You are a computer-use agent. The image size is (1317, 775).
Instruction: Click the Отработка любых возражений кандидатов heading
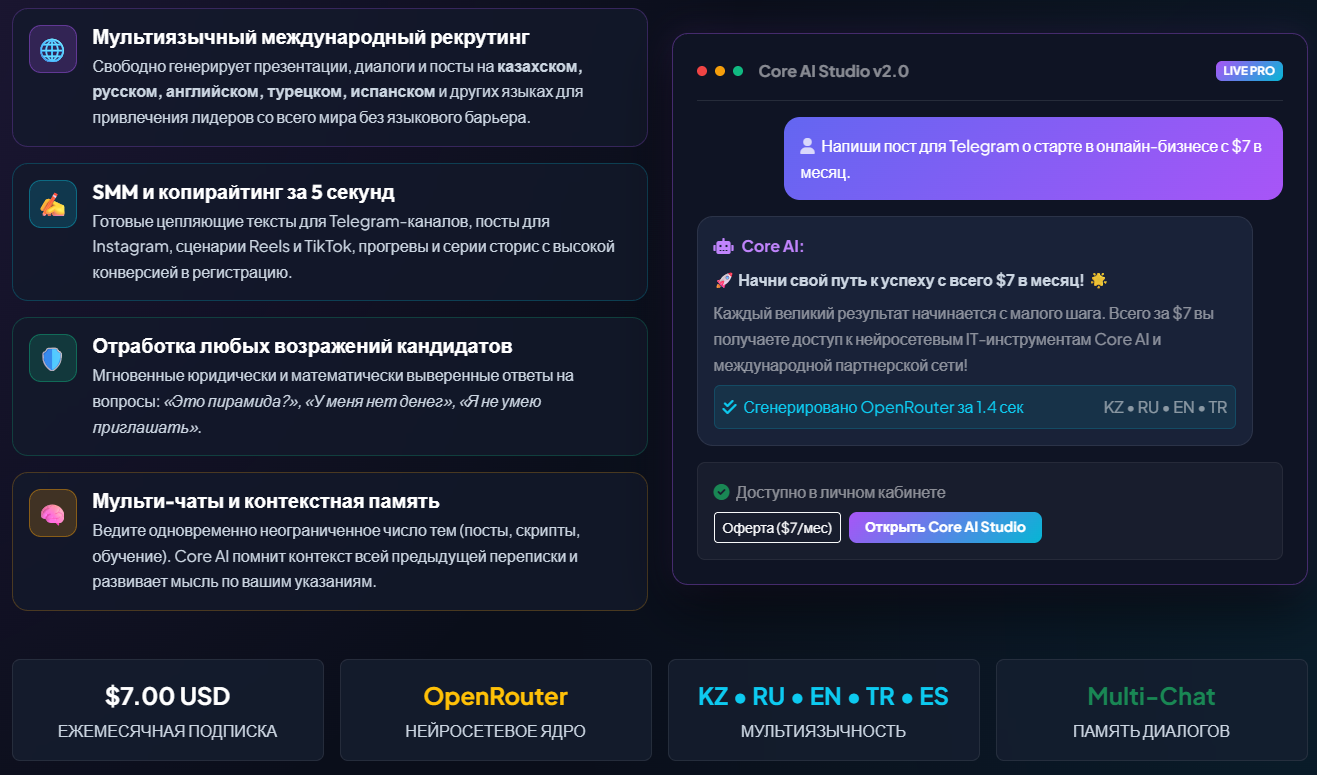[x=302, y=346]
